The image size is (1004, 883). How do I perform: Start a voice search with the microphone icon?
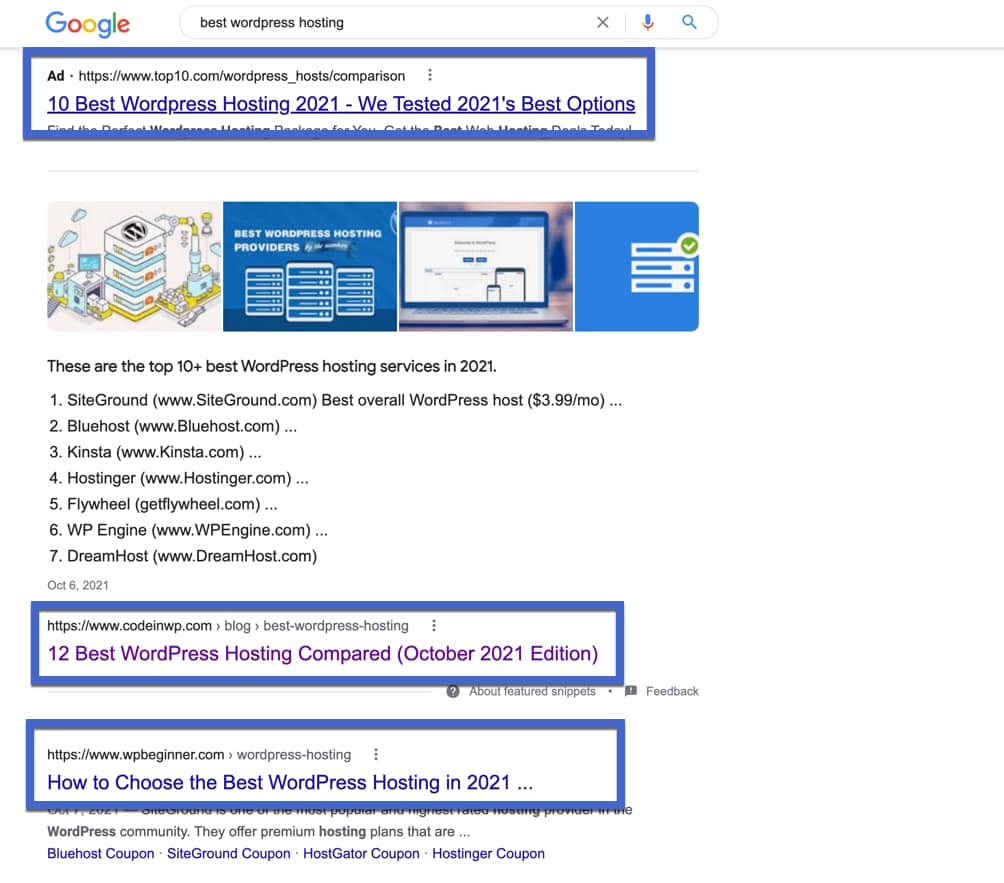[647, 22]
